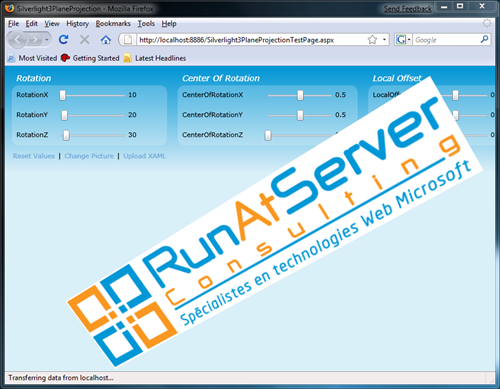Click the page identity icon in address bar
Viewport: 500px width, 389px height.
pos(128,40)
